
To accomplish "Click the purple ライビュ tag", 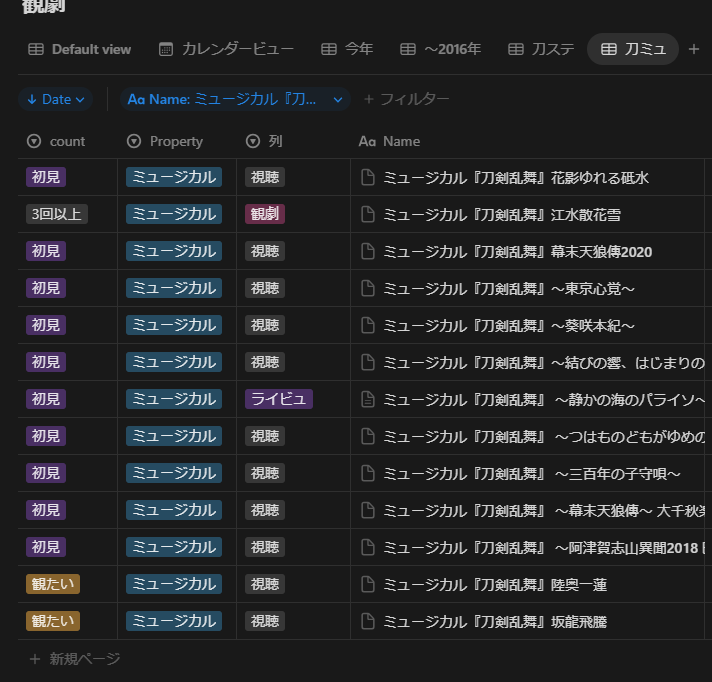I will pos(279,399).
